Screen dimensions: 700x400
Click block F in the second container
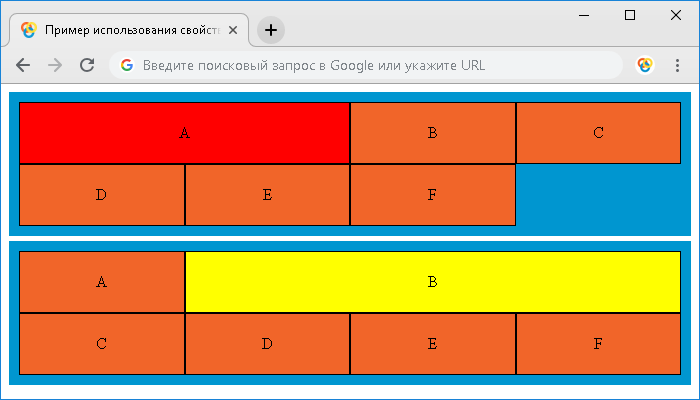click(x=598, y=344)
